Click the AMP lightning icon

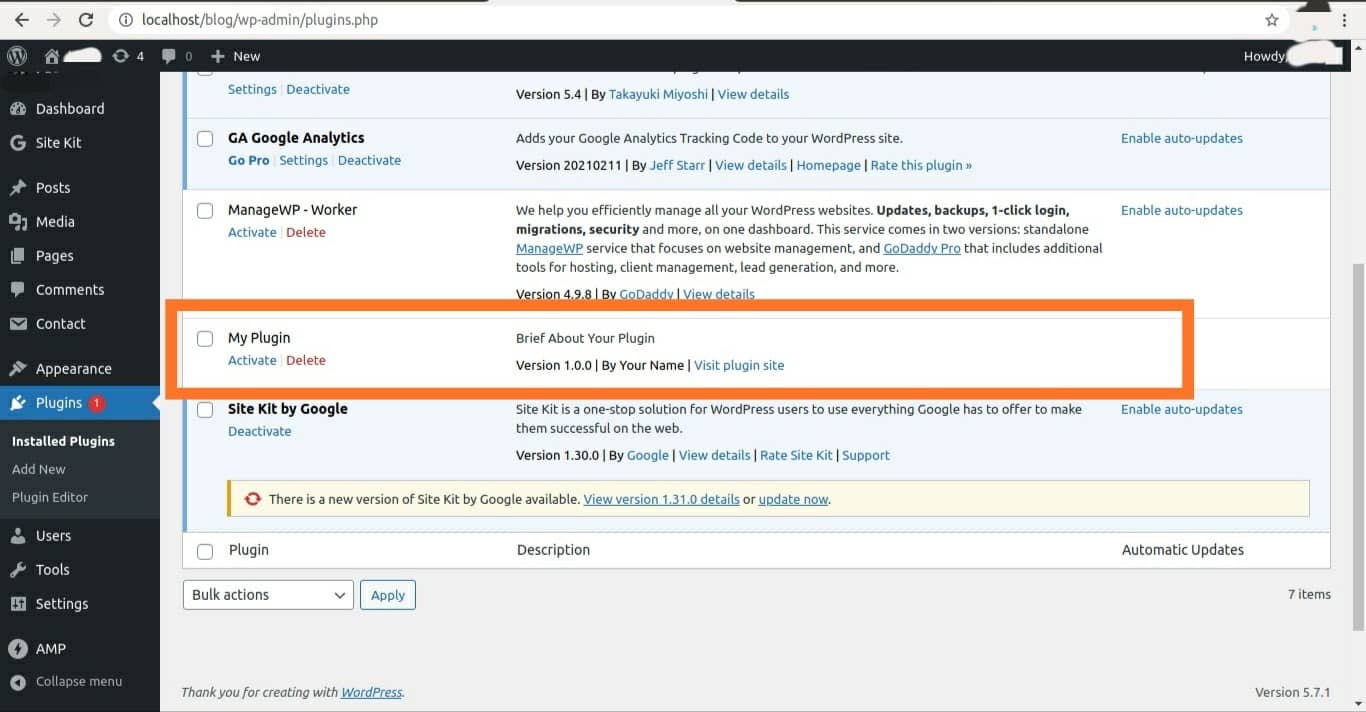pyautogui.click(x=18, y=649)
